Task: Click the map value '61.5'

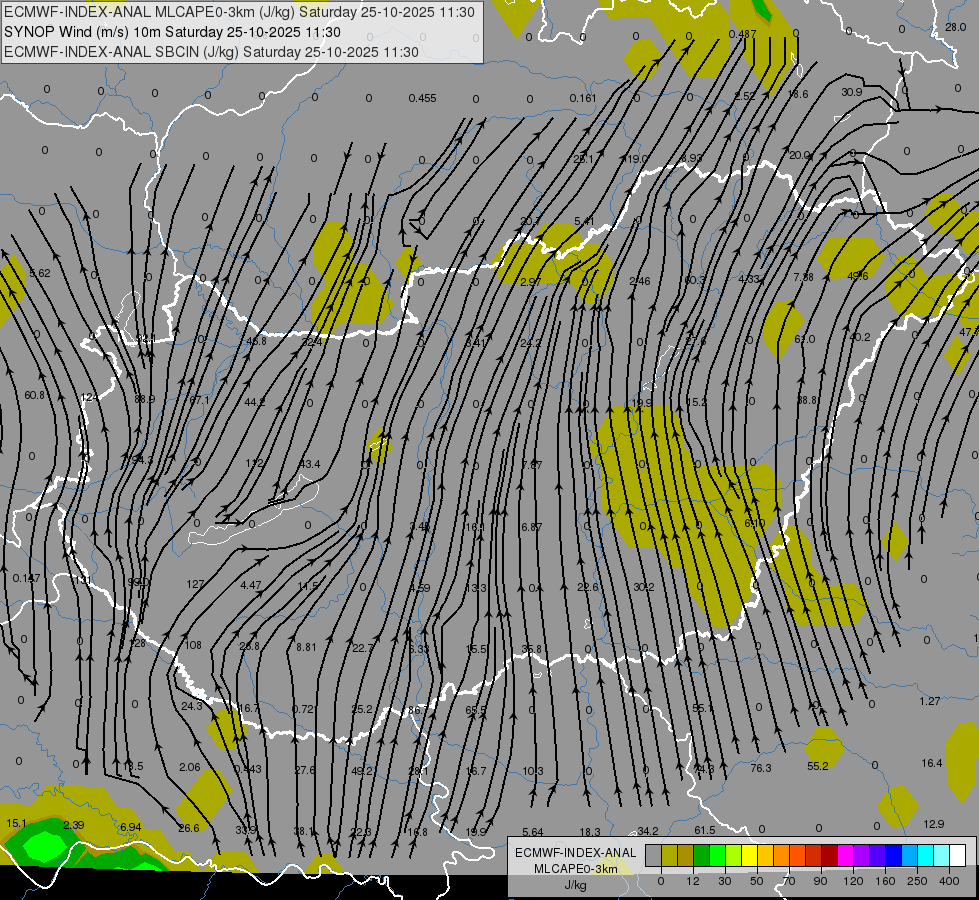Action: (704, 829)
